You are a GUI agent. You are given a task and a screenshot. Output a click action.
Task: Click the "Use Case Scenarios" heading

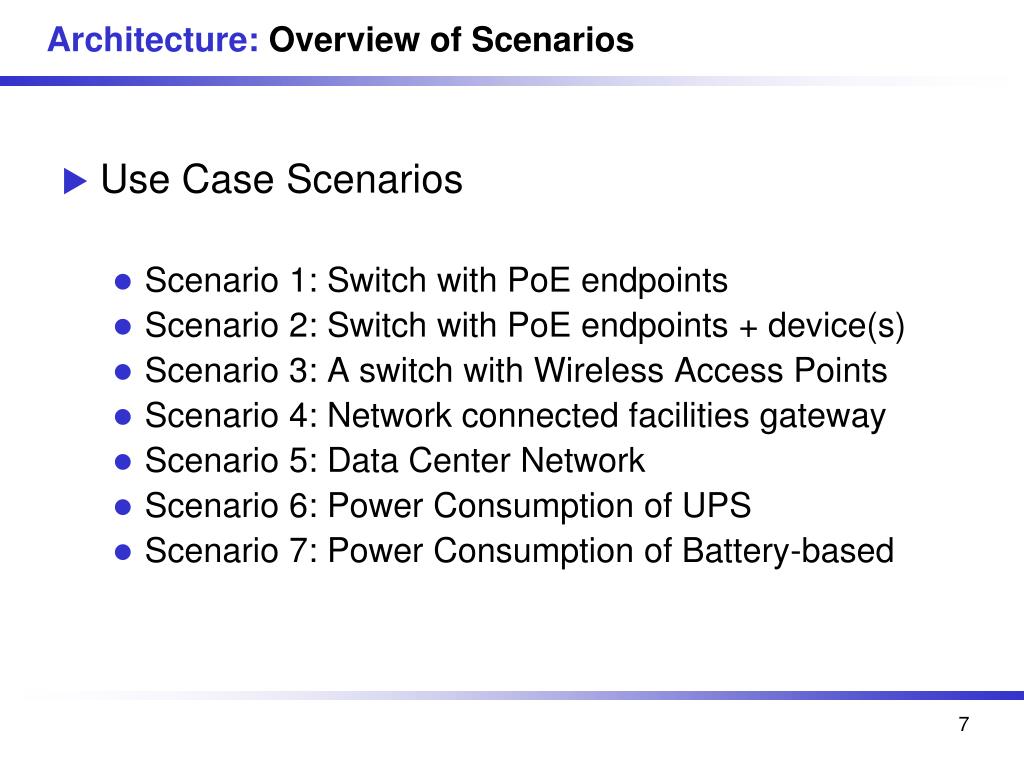click(x=282, y=181)
